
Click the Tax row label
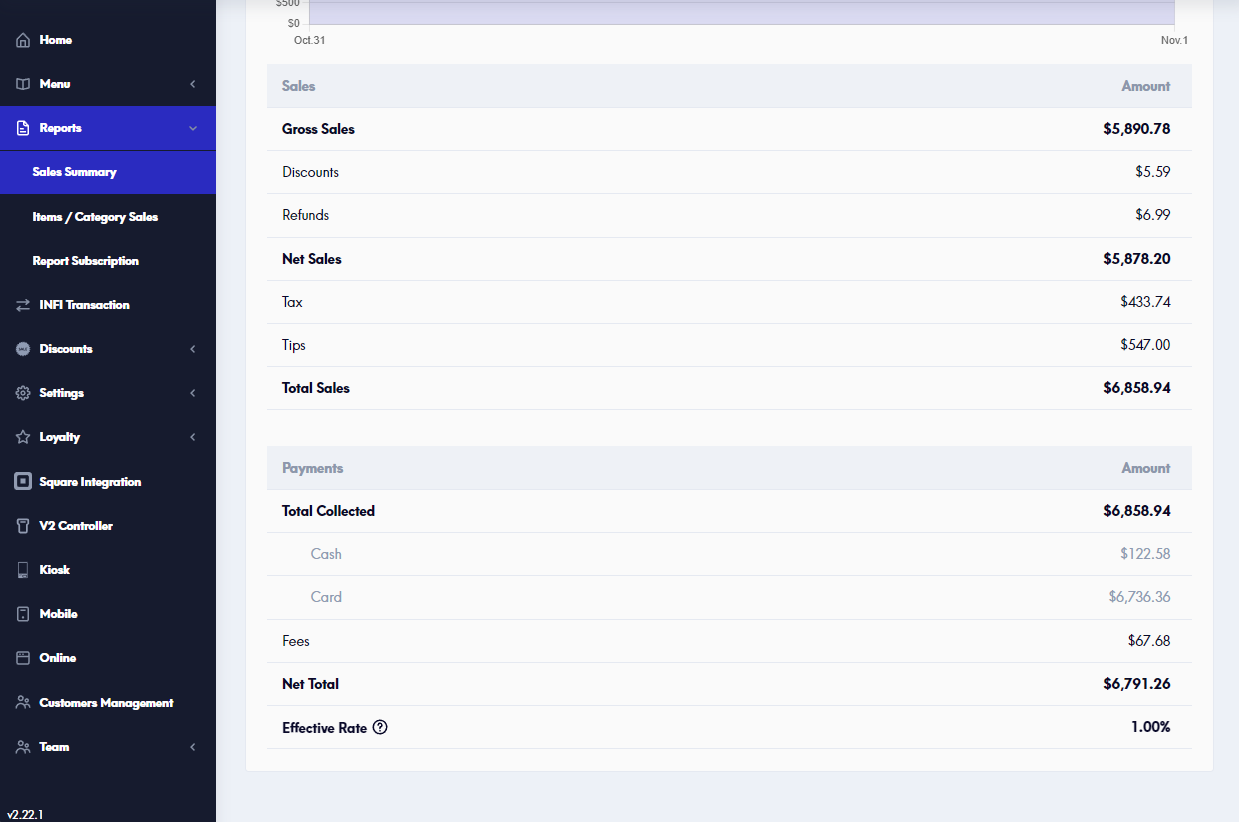292,302
